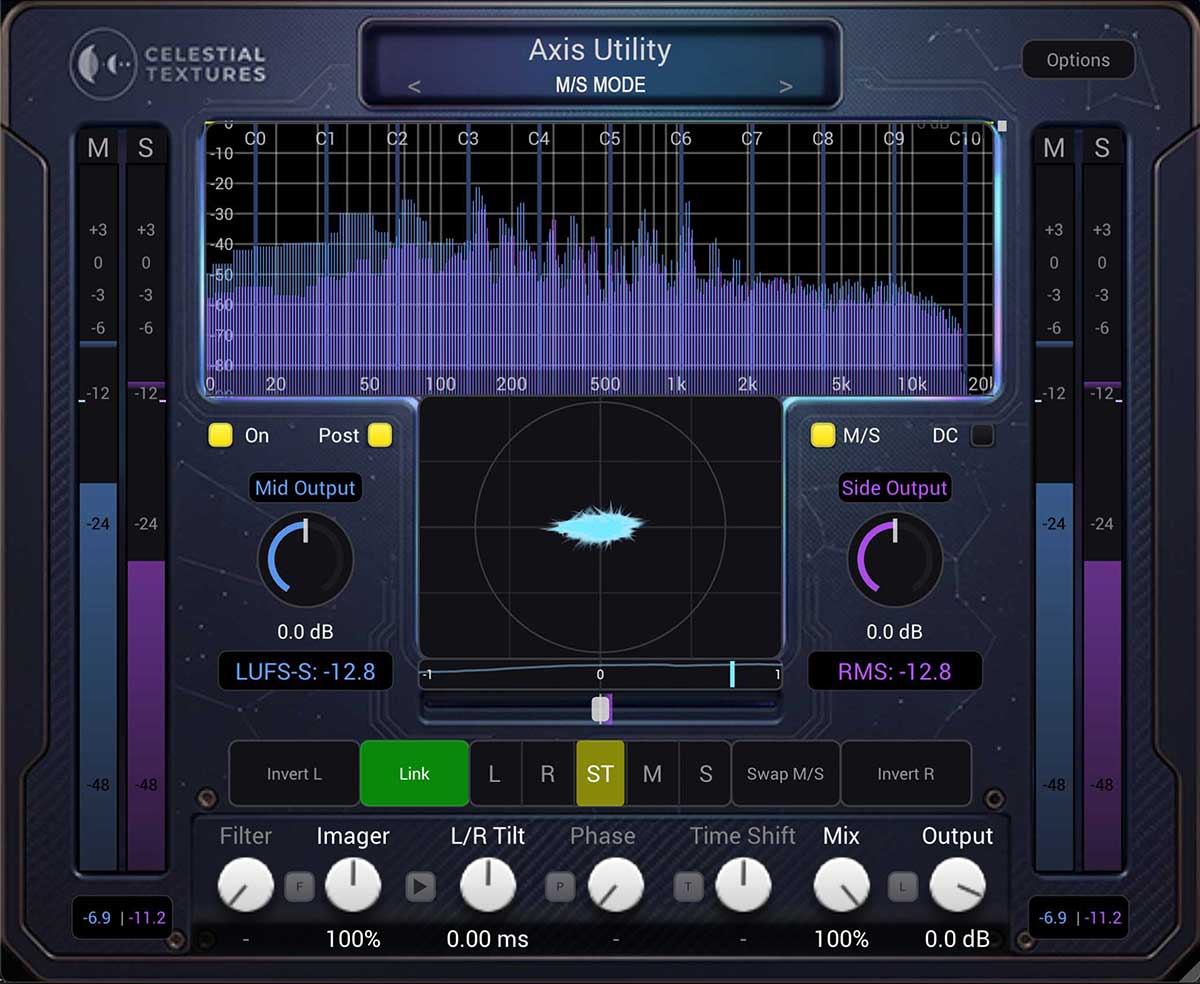
Task: Enable Invert R
Action: [906, 773]
